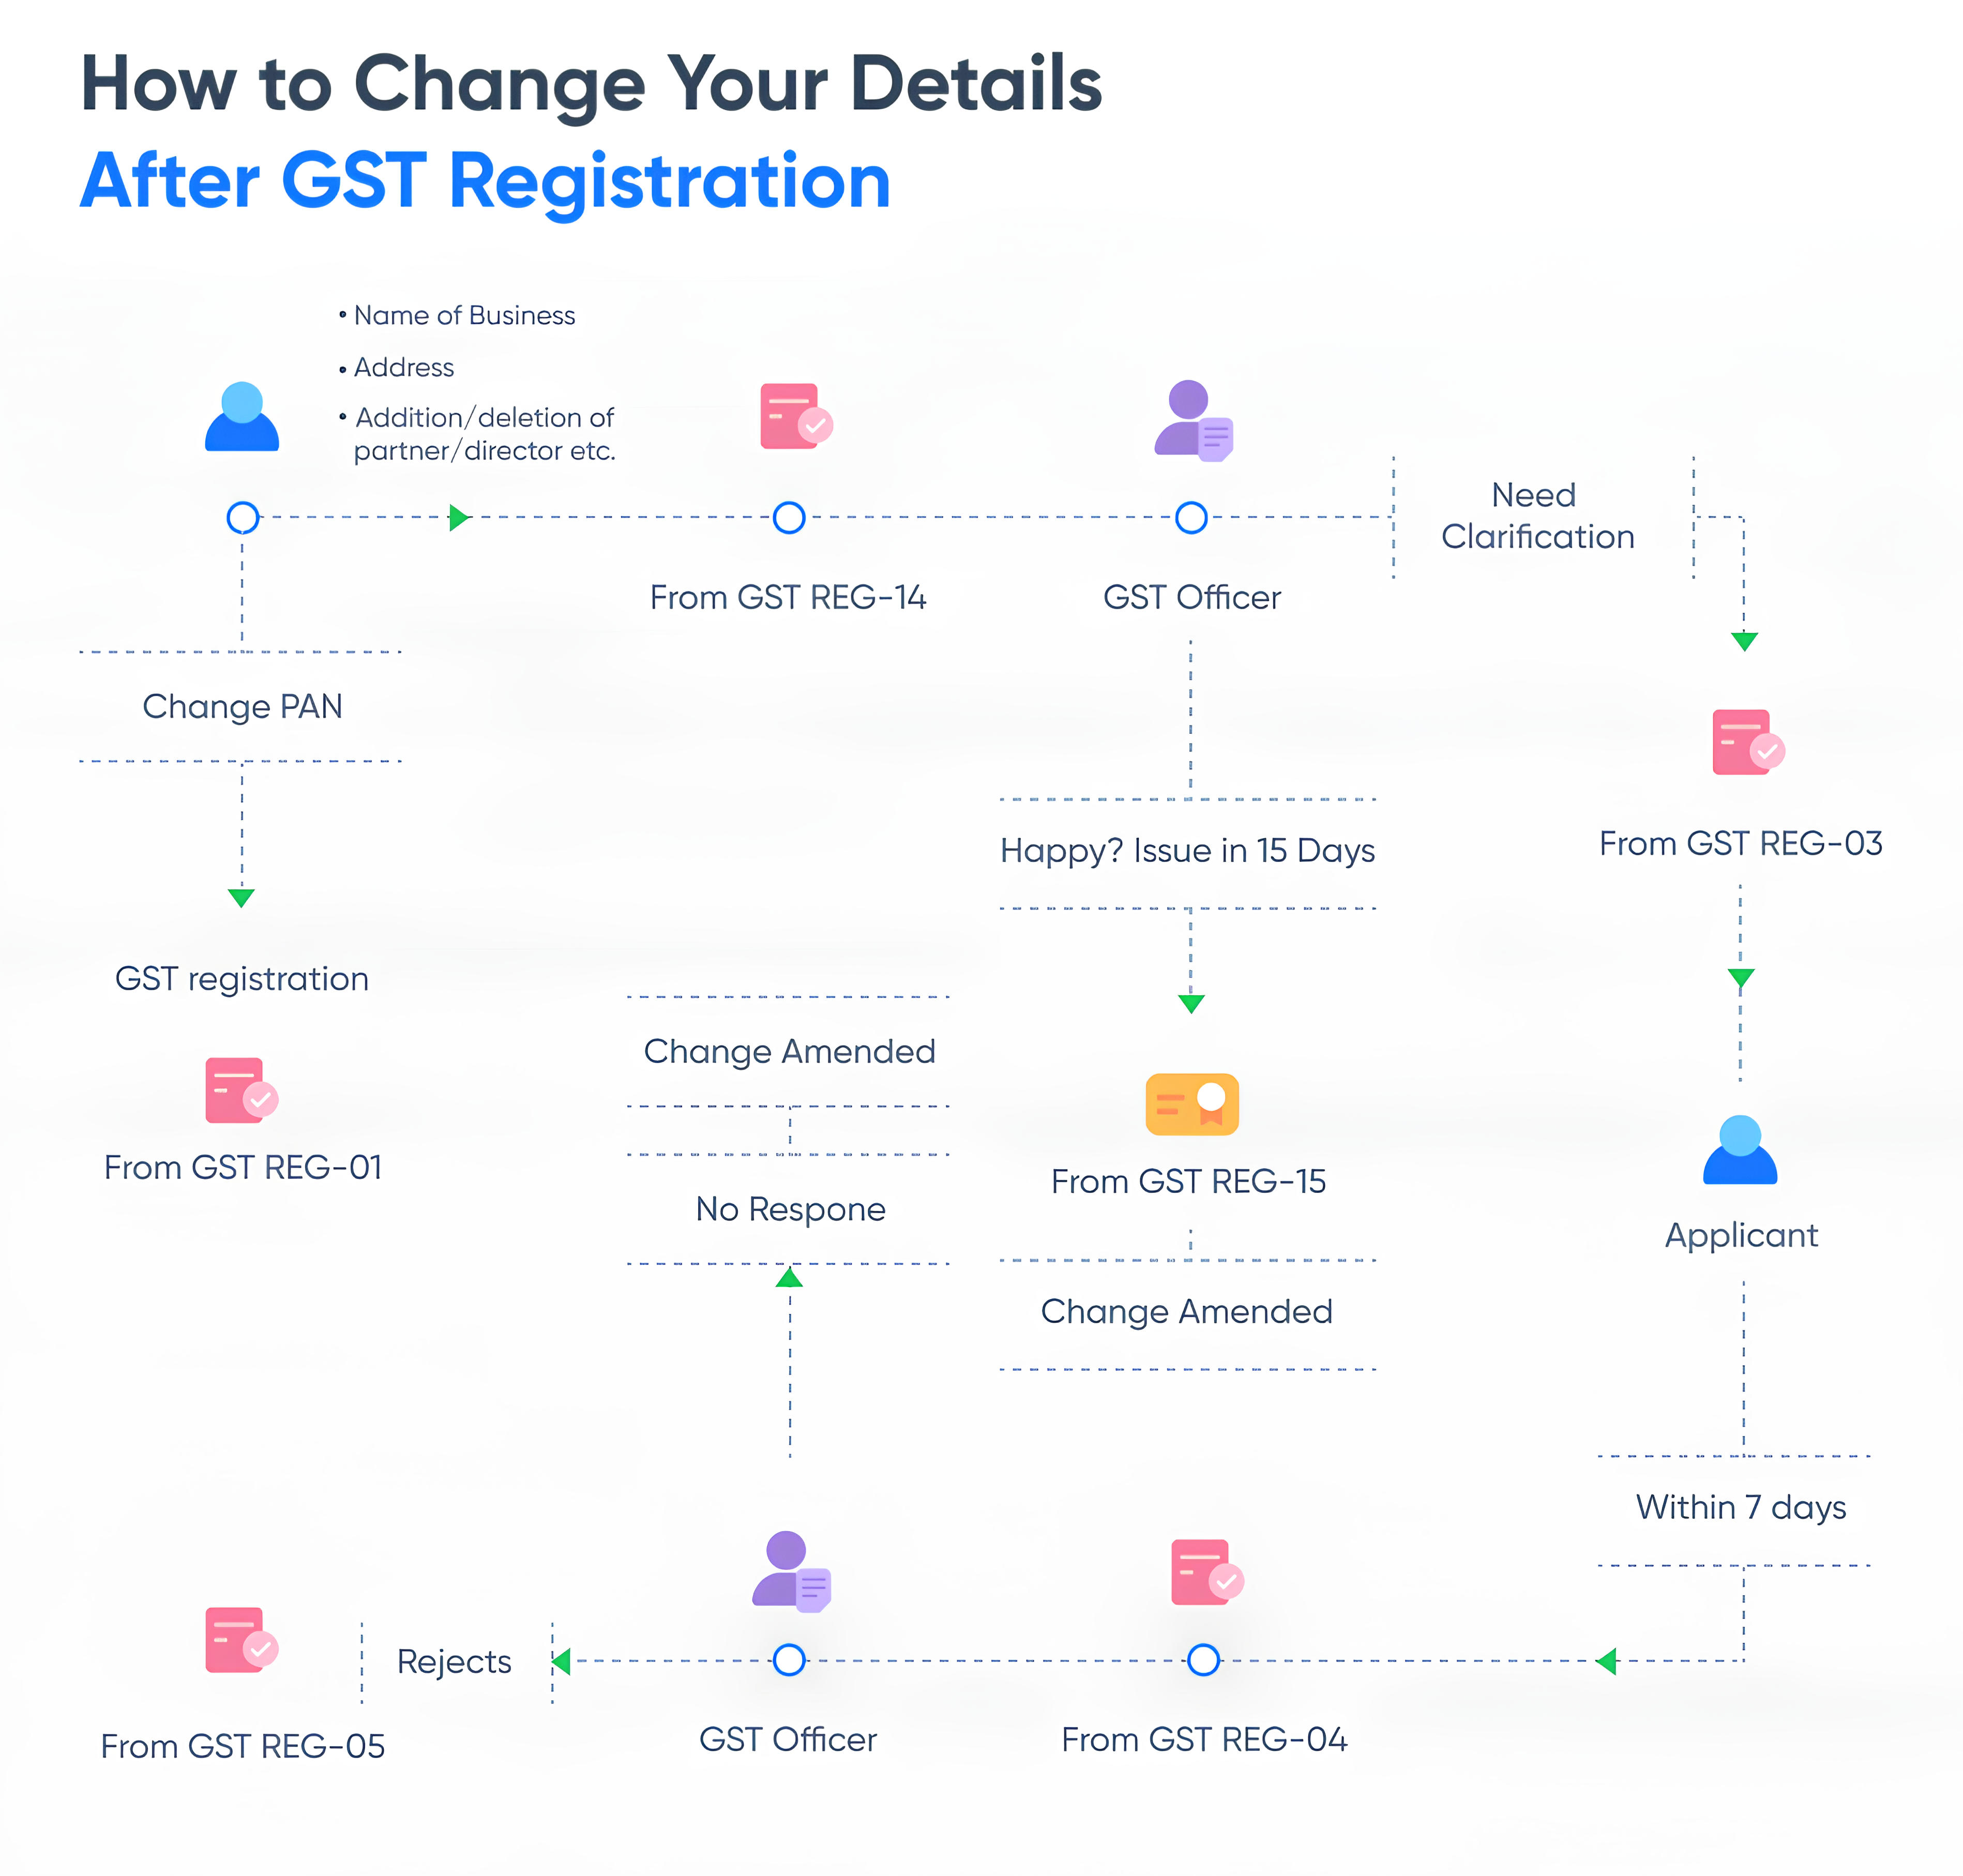Viewport: 1963px width, 1876px height.
Task: Click the Change PAN box
Action: coord(242,707)
